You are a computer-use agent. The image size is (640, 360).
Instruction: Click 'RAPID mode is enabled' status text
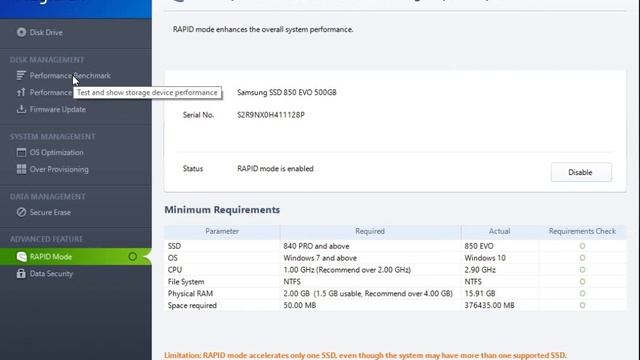276,169
